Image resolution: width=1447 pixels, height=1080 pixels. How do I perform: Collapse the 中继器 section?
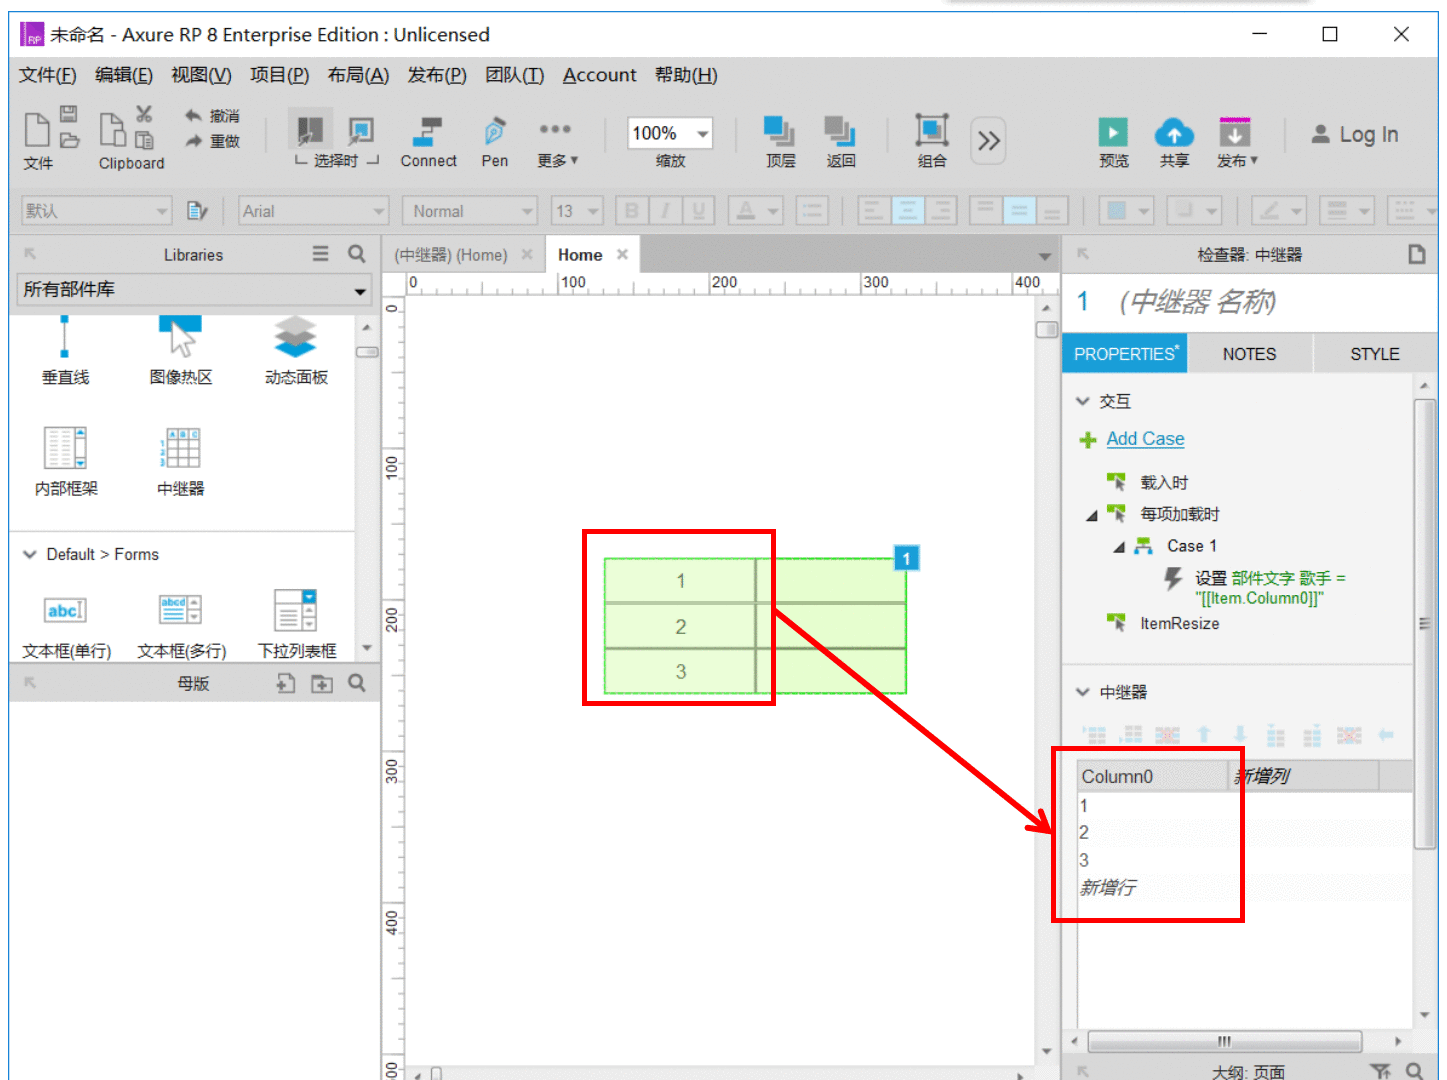coord(1082,692)
